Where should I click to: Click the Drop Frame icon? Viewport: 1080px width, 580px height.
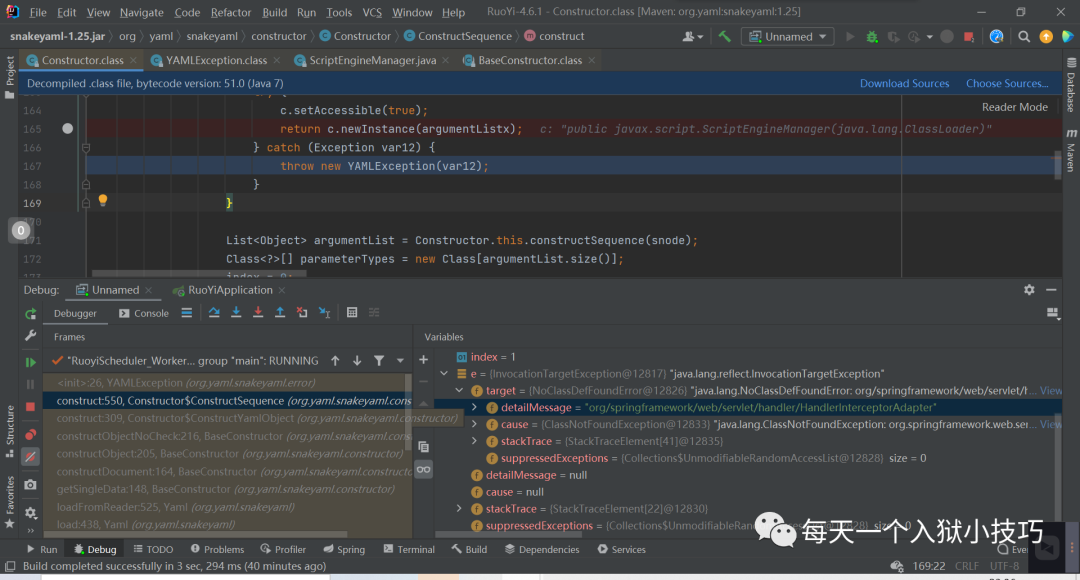[302, 313]
